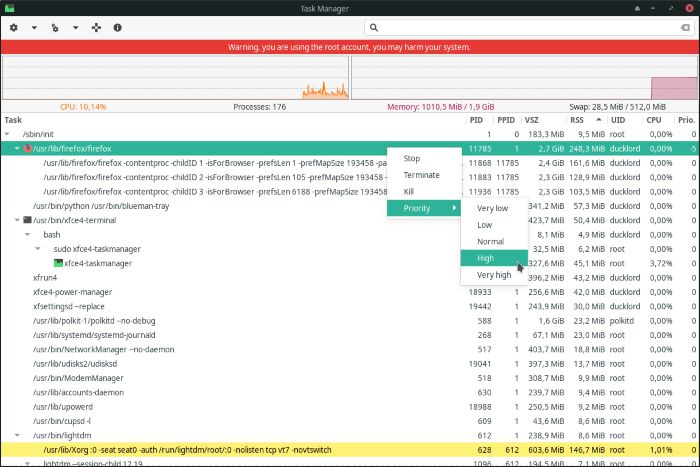Select the xfrun4 process row
This screenshot has width=700, height=467.
click(x=350, y=278)
